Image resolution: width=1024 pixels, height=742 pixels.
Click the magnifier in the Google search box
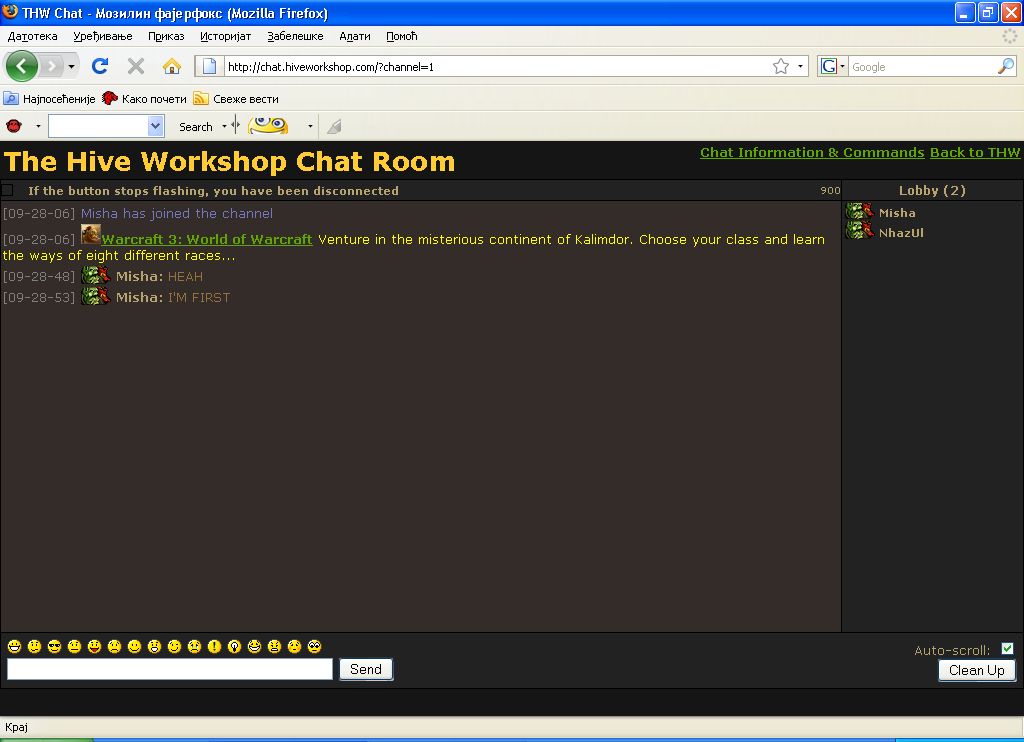1006,66
